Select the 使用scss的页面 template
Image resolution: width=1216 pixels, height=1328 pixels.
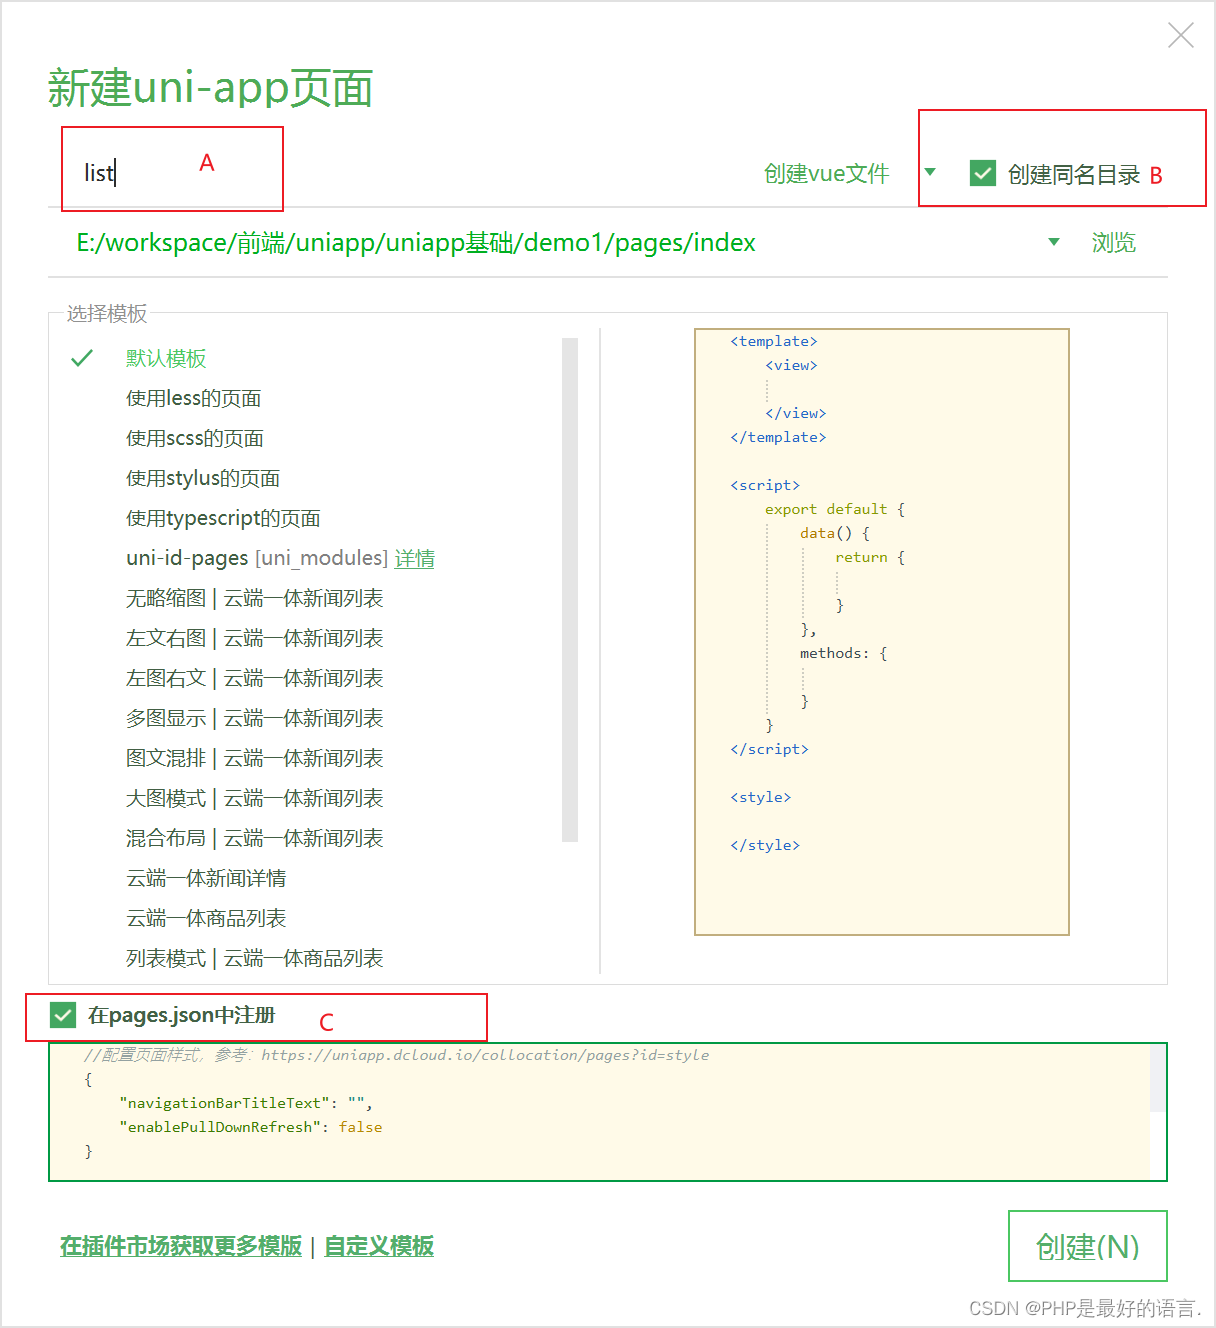point(193,438)
